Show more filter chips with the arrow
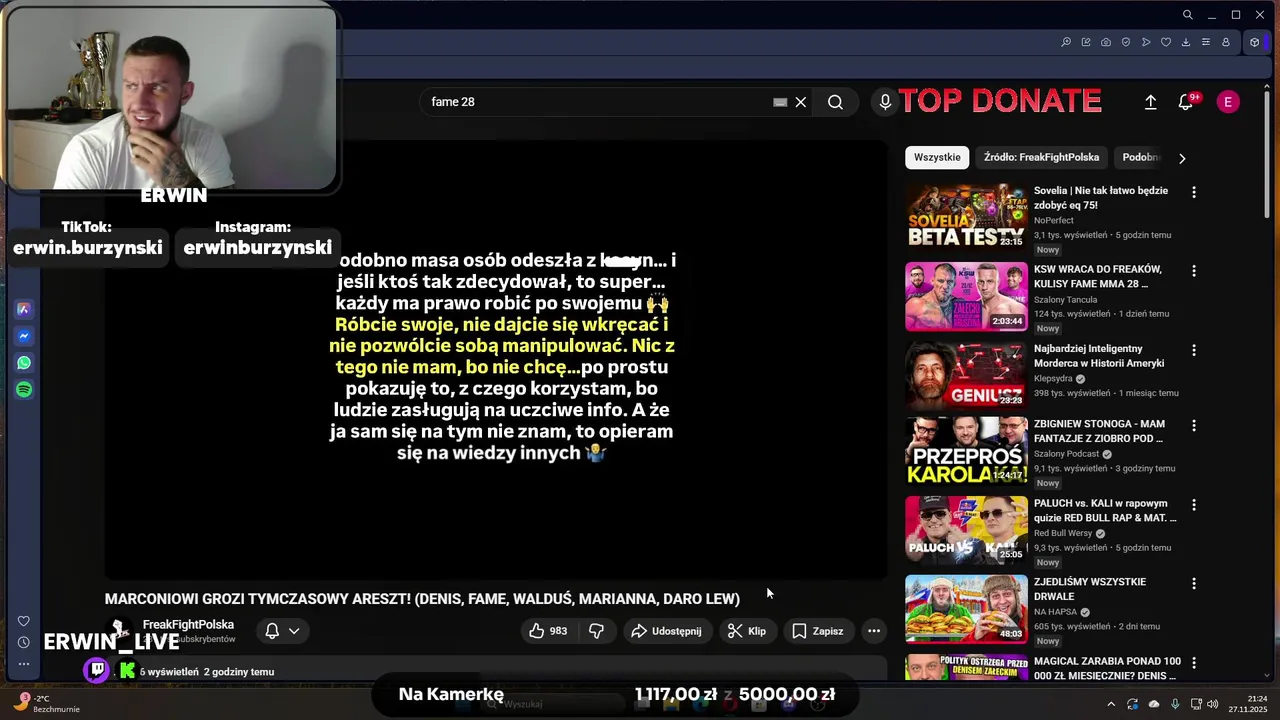This screenshot has width=1280, height=720. [1182, 158]
